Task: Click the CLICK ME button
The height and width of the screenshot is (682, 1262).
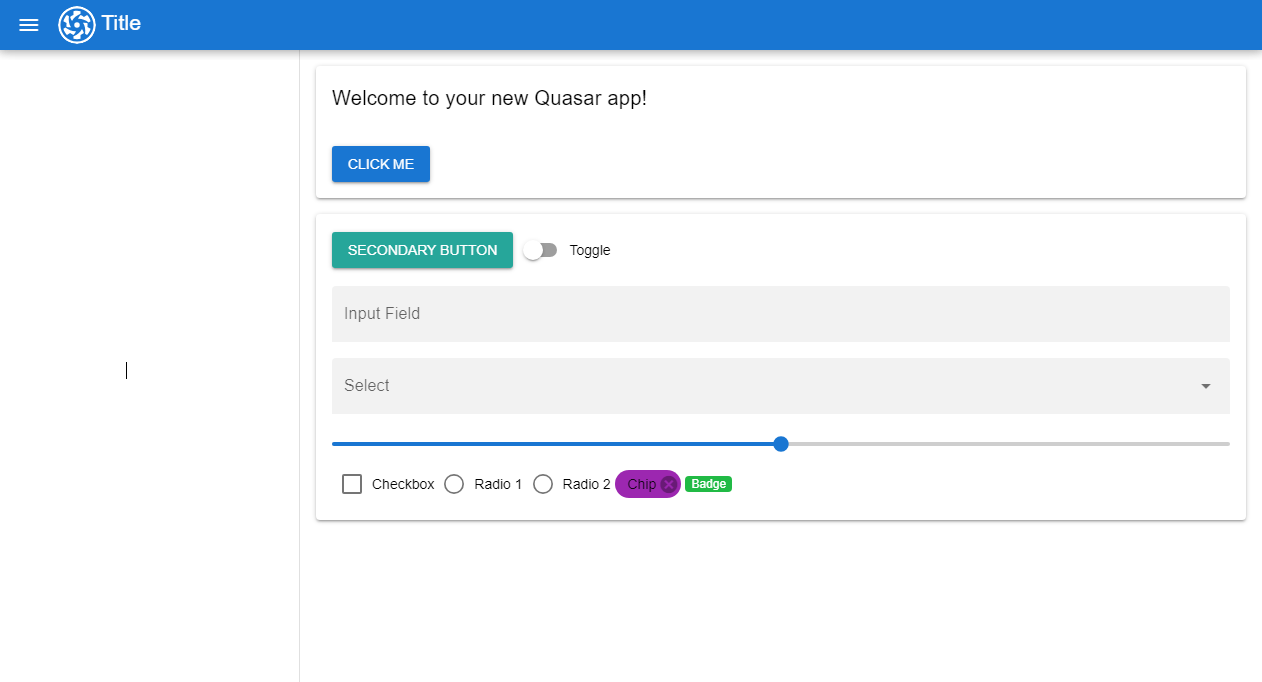Action: click(x=381, y=164)
